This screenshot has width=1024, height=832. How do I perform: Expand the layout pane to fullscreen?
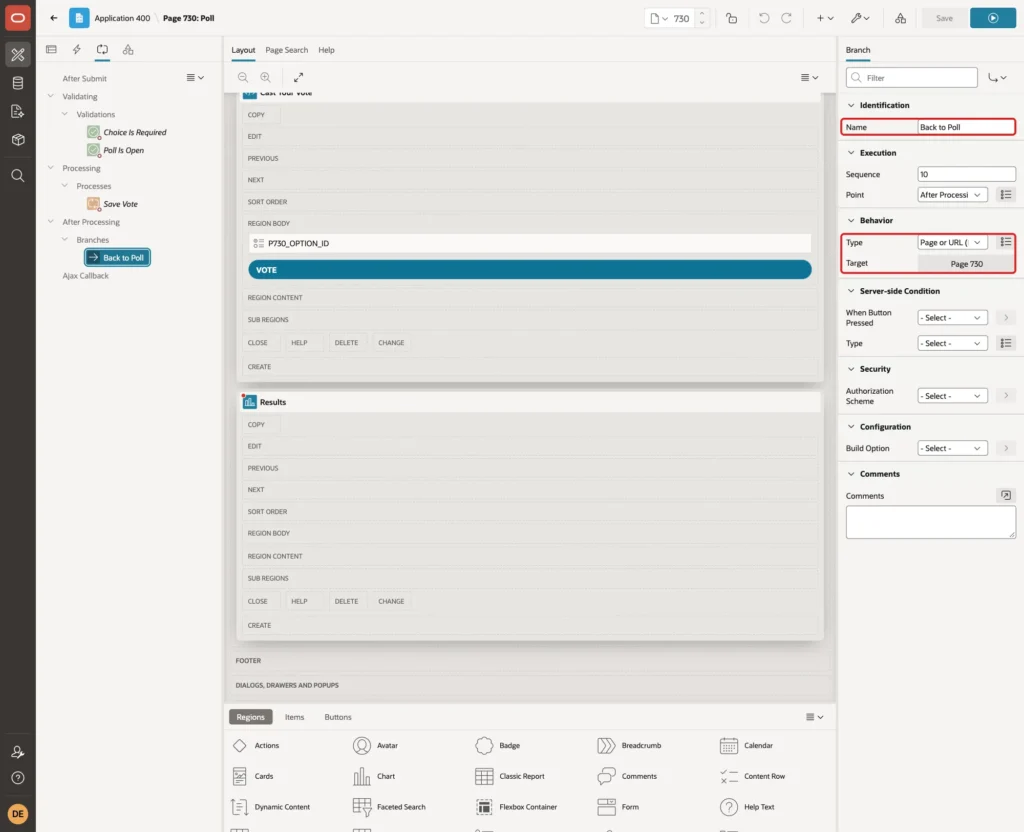tap(298, 77)
